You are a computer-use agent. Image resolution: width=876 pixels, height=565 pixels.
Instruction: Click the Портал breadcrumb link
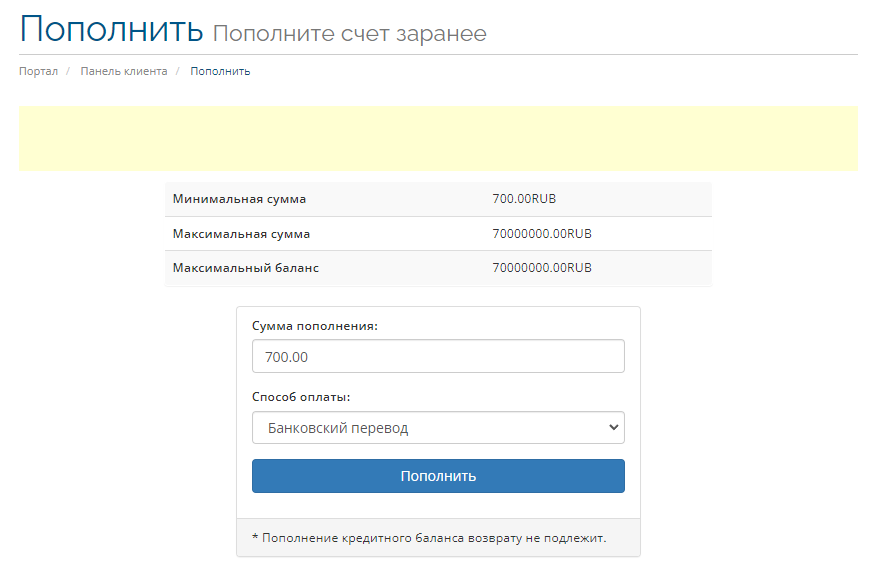pyautogui.click(x=38, y=72)
